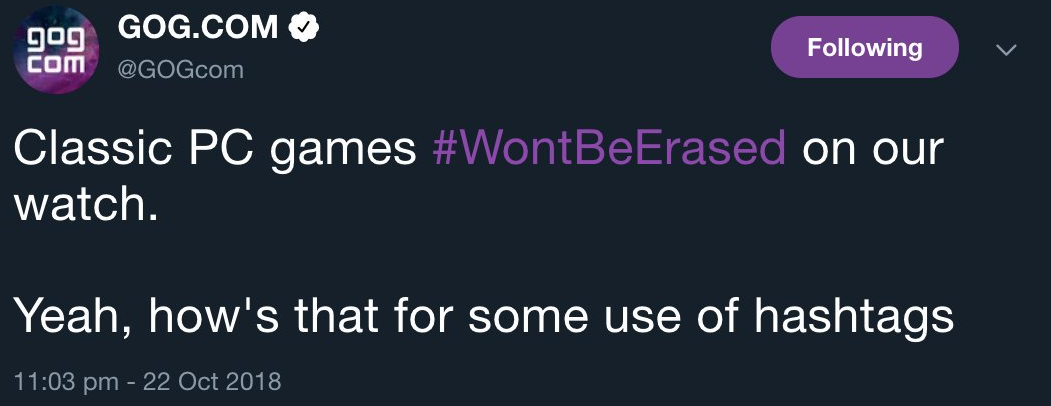
Task: Expand the tweet options chevron
Action: coord(1006,49)
